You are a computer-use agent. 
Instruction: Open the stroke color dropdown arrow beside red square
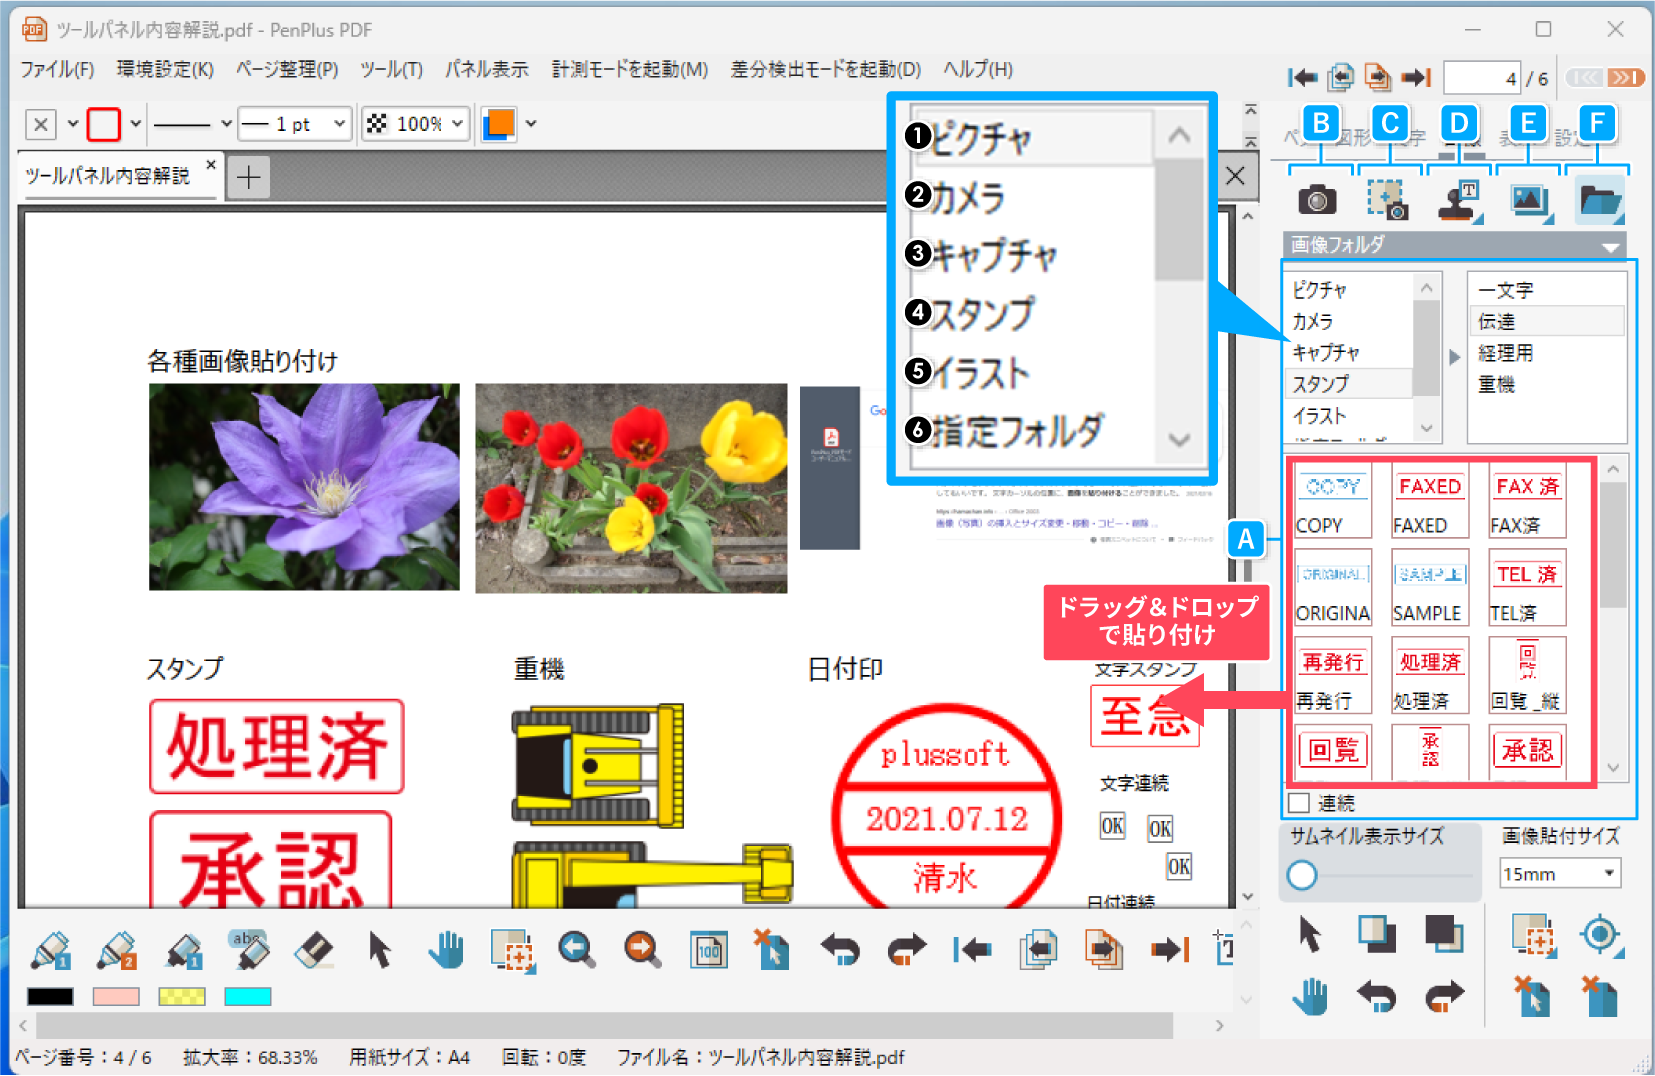[x=135, y=124]
